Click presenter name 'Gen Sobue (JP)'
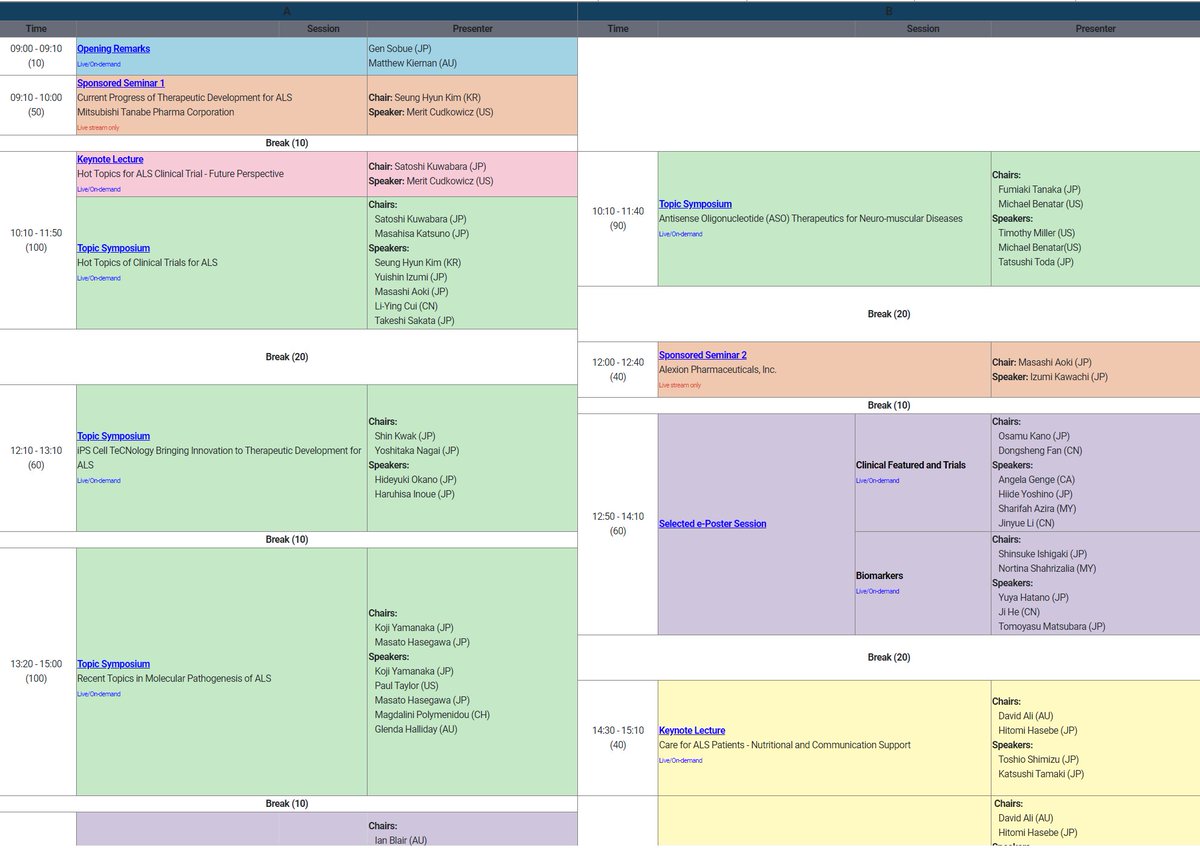The height and width of the screenshot is (848, 1200). (x=400, y=48)
